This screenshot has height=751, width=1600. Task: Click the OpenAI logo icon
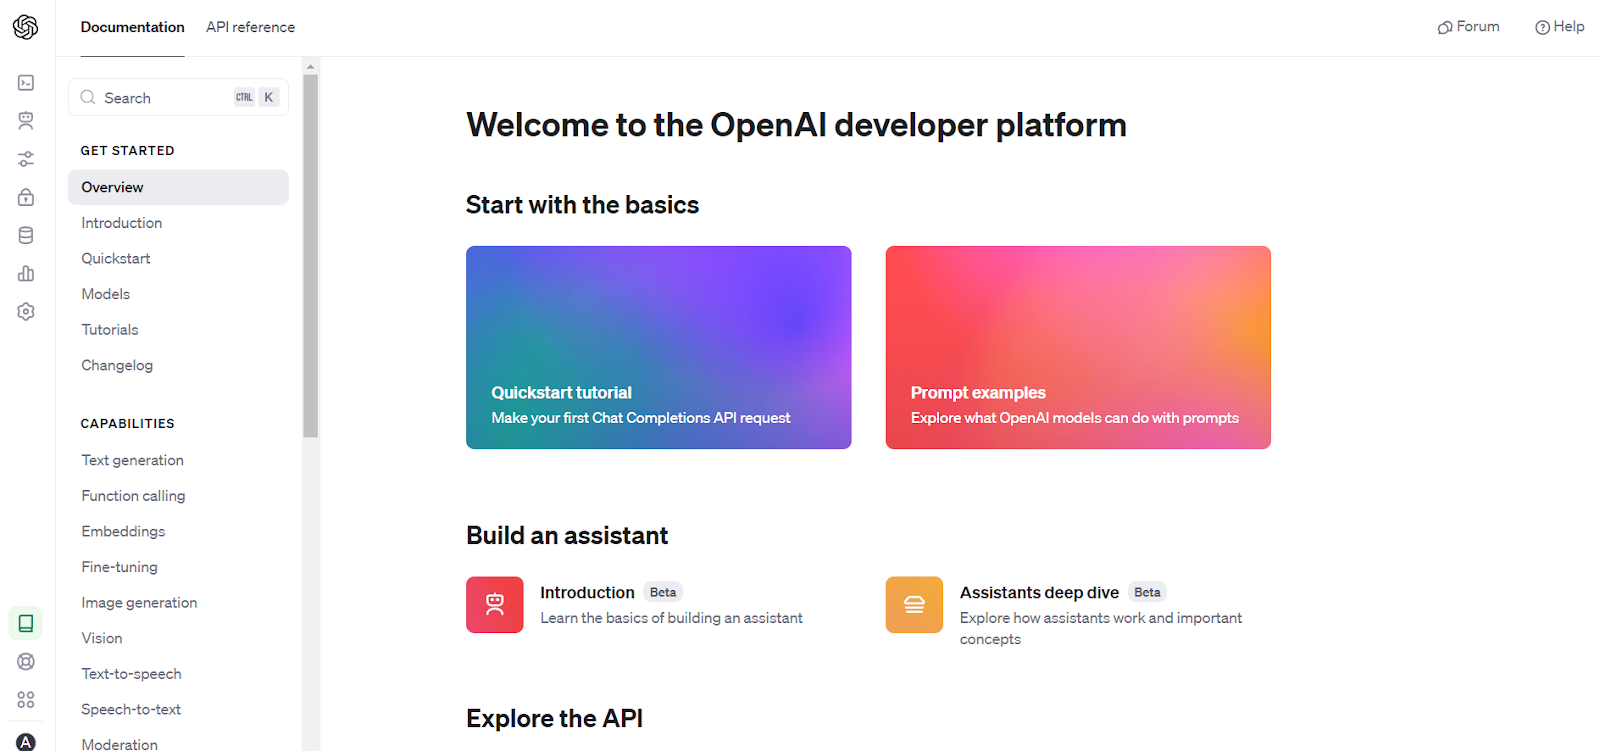coord(26,27)
